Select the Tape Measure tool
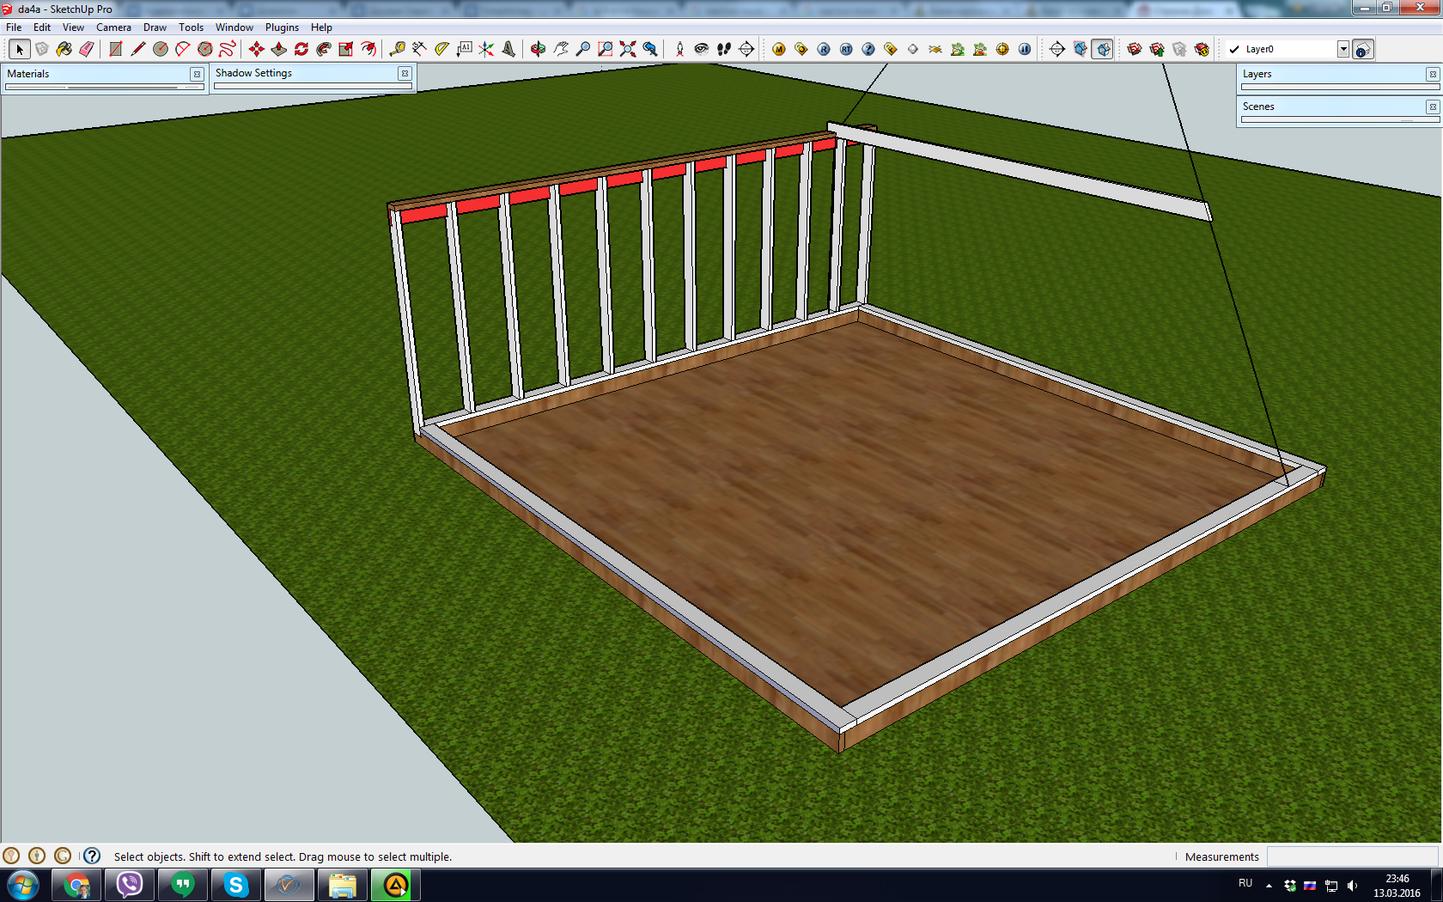Image resolution: width=1443 pixels, height=902 pixels. 397,49
